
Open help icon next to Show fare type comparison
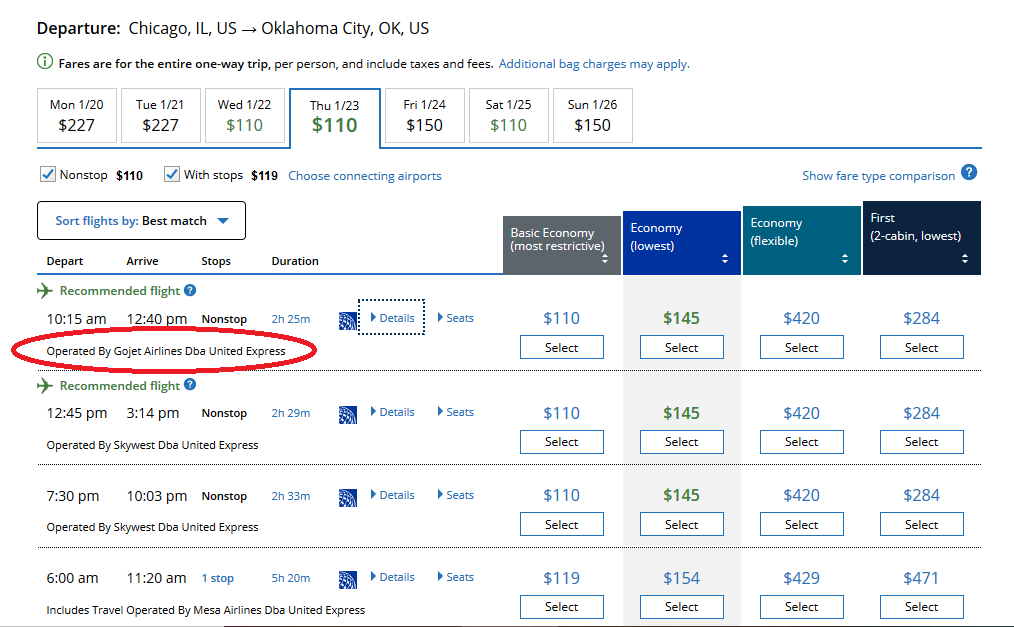[x=969, y=173]
